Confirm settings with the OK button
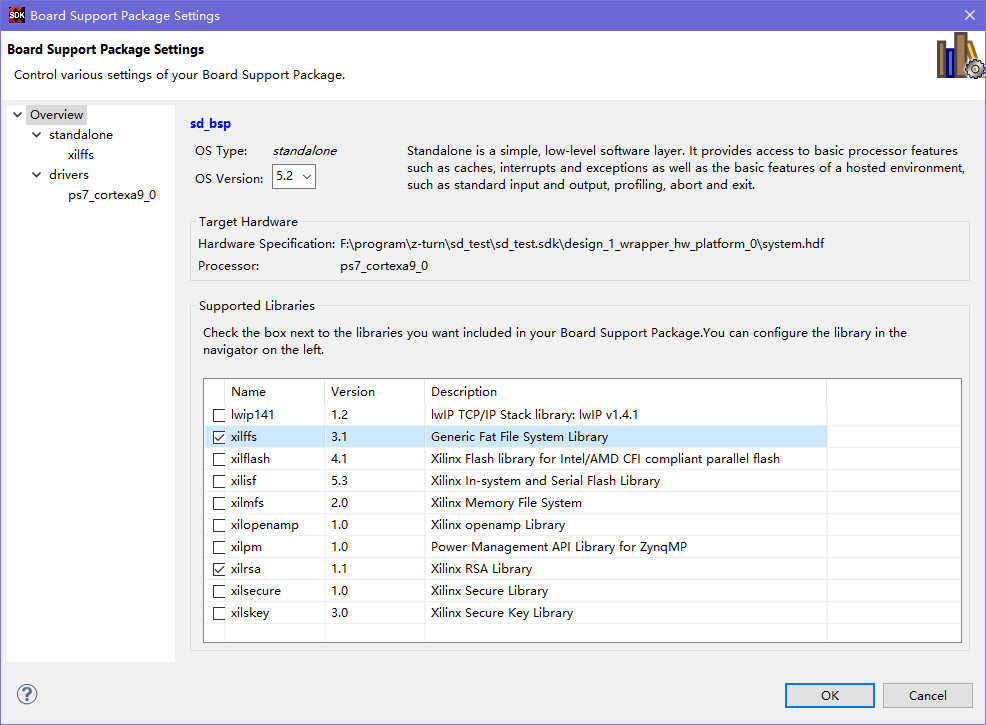Screen dimensions: 986x725 tap(829, 695)
